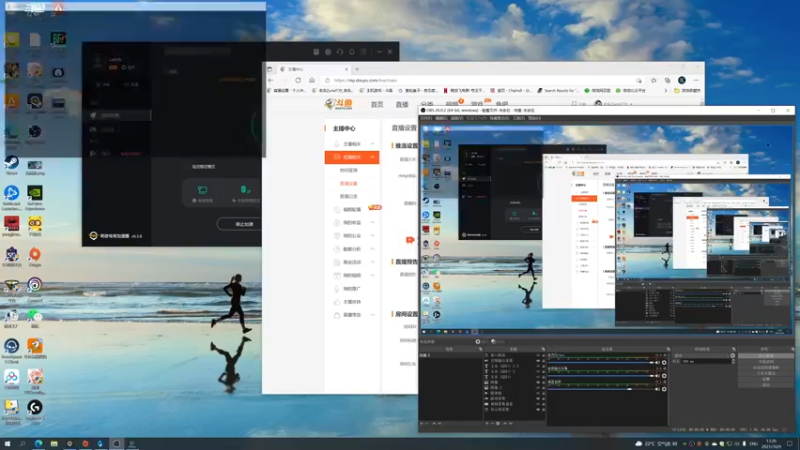Adjust third mixer channel volume slider
Screen dimensions: 800x450
[601, 389]
